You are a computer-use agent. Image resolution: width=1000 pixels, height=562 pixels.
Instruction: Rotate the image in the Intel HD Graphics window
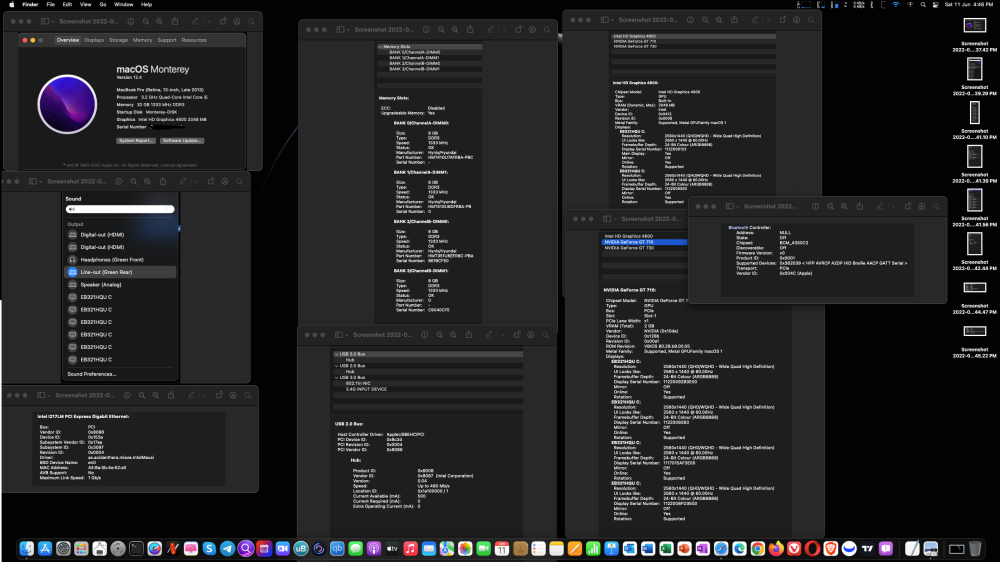[x=783, y=20]
